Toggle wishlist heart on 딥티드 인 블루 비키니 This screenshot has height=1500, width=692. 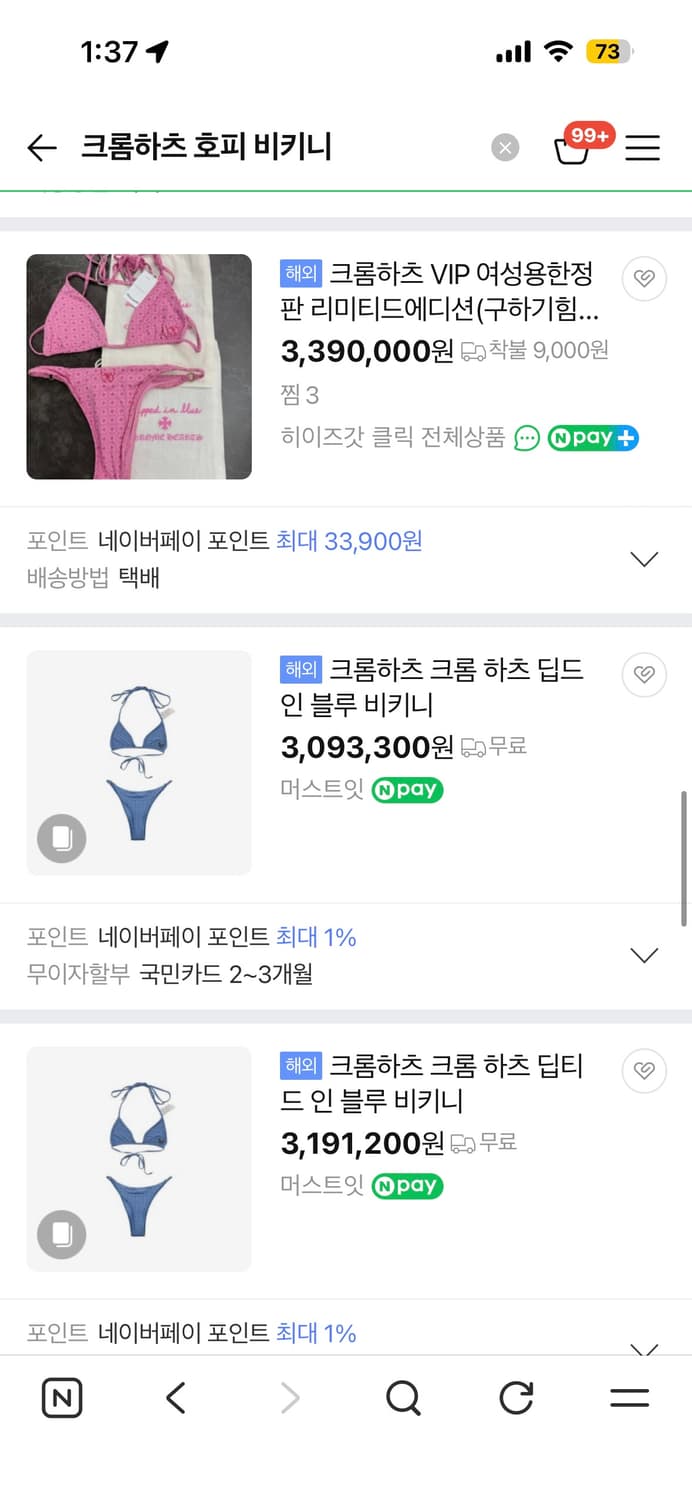(644, 1070)
